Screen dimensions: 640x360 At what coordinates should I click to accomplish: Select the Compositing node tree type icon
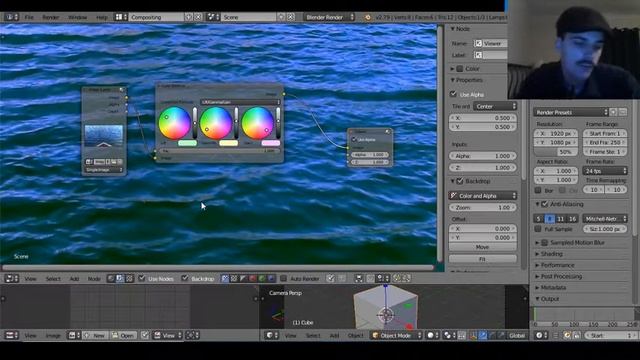pos(120,278)
